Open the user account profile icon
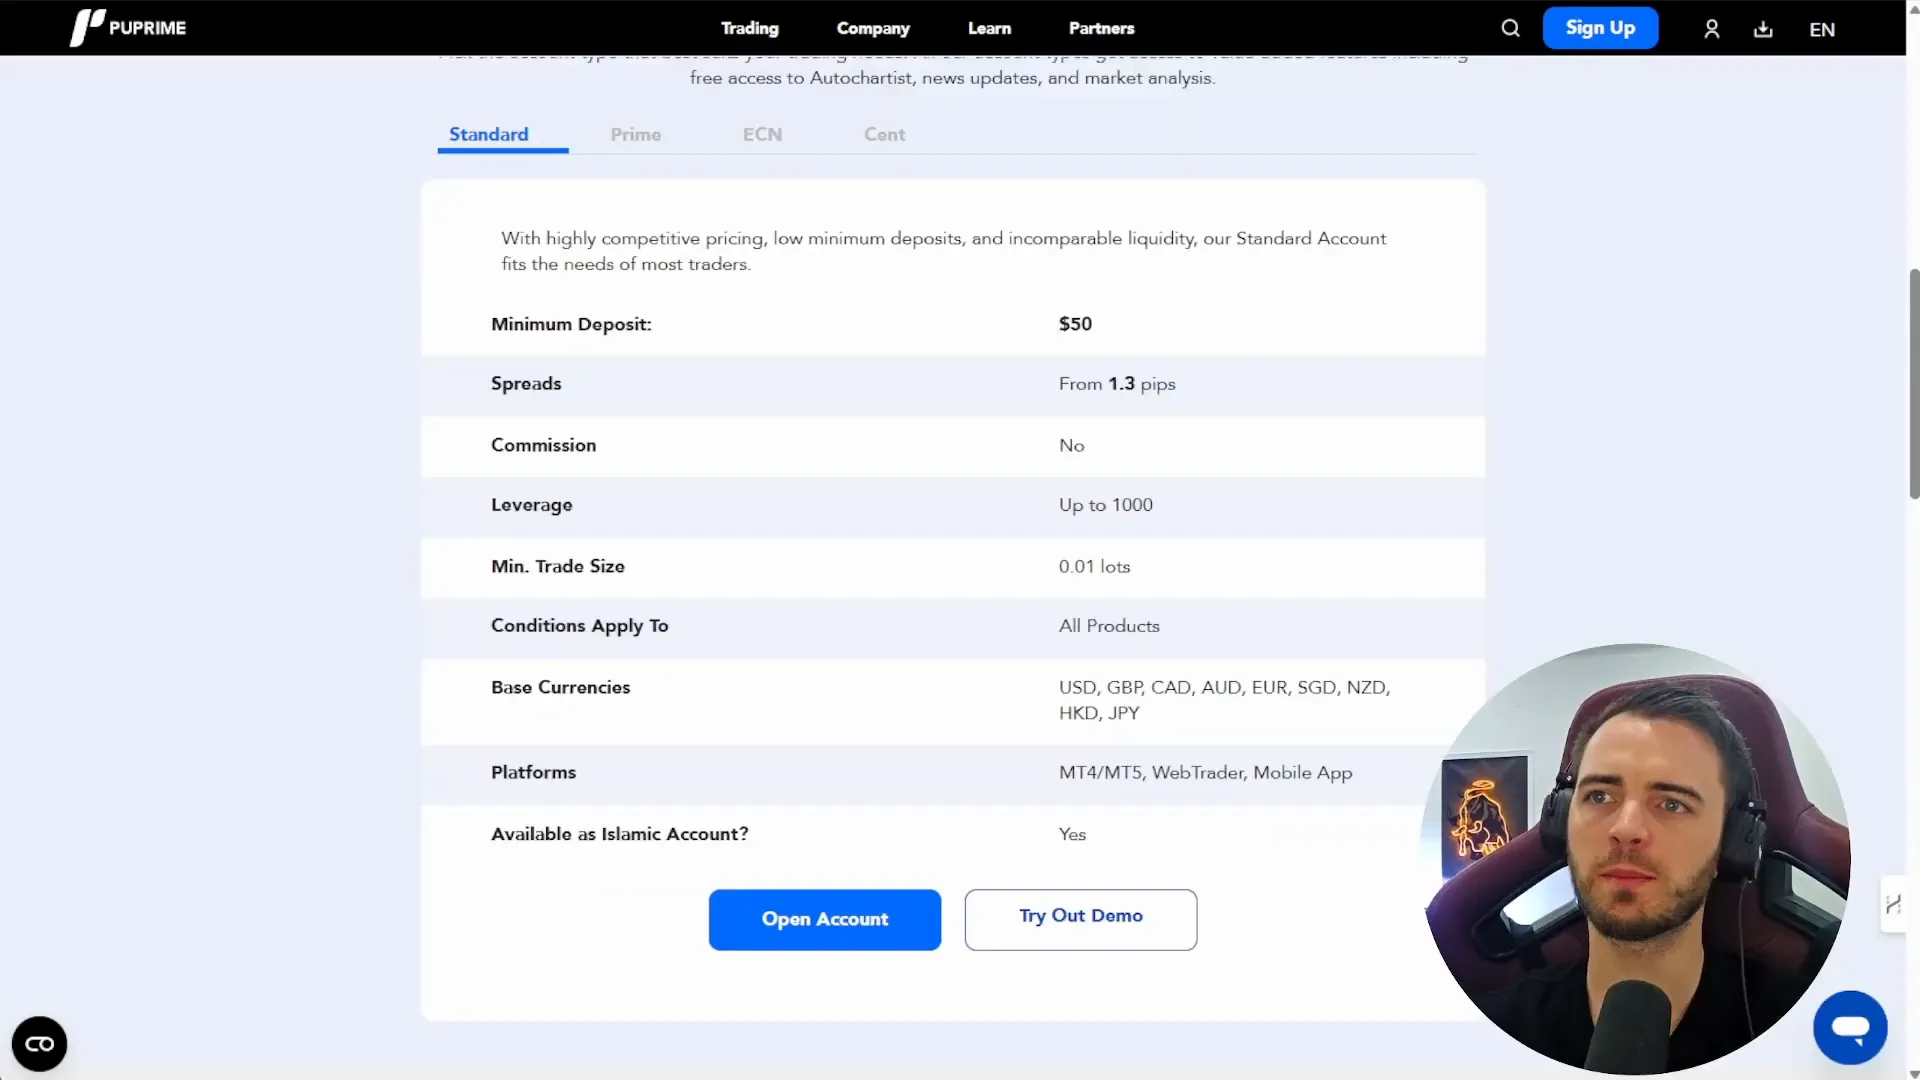This screenshot has width=1920, height=1080. click(x=1712, y=29)
